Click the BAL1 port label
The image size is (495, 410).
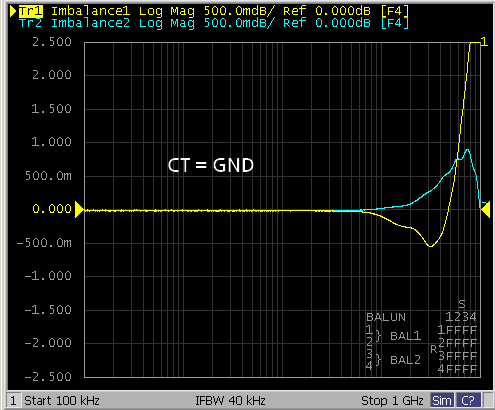point(406,336)
